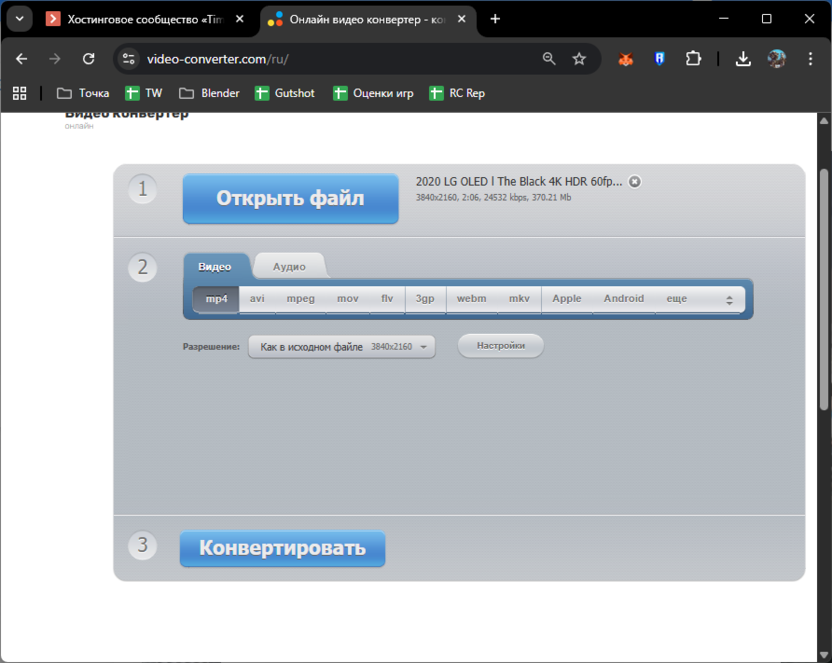Select webm as the output format
This screenshot has width=832, height=663.
tap(471, 298)
